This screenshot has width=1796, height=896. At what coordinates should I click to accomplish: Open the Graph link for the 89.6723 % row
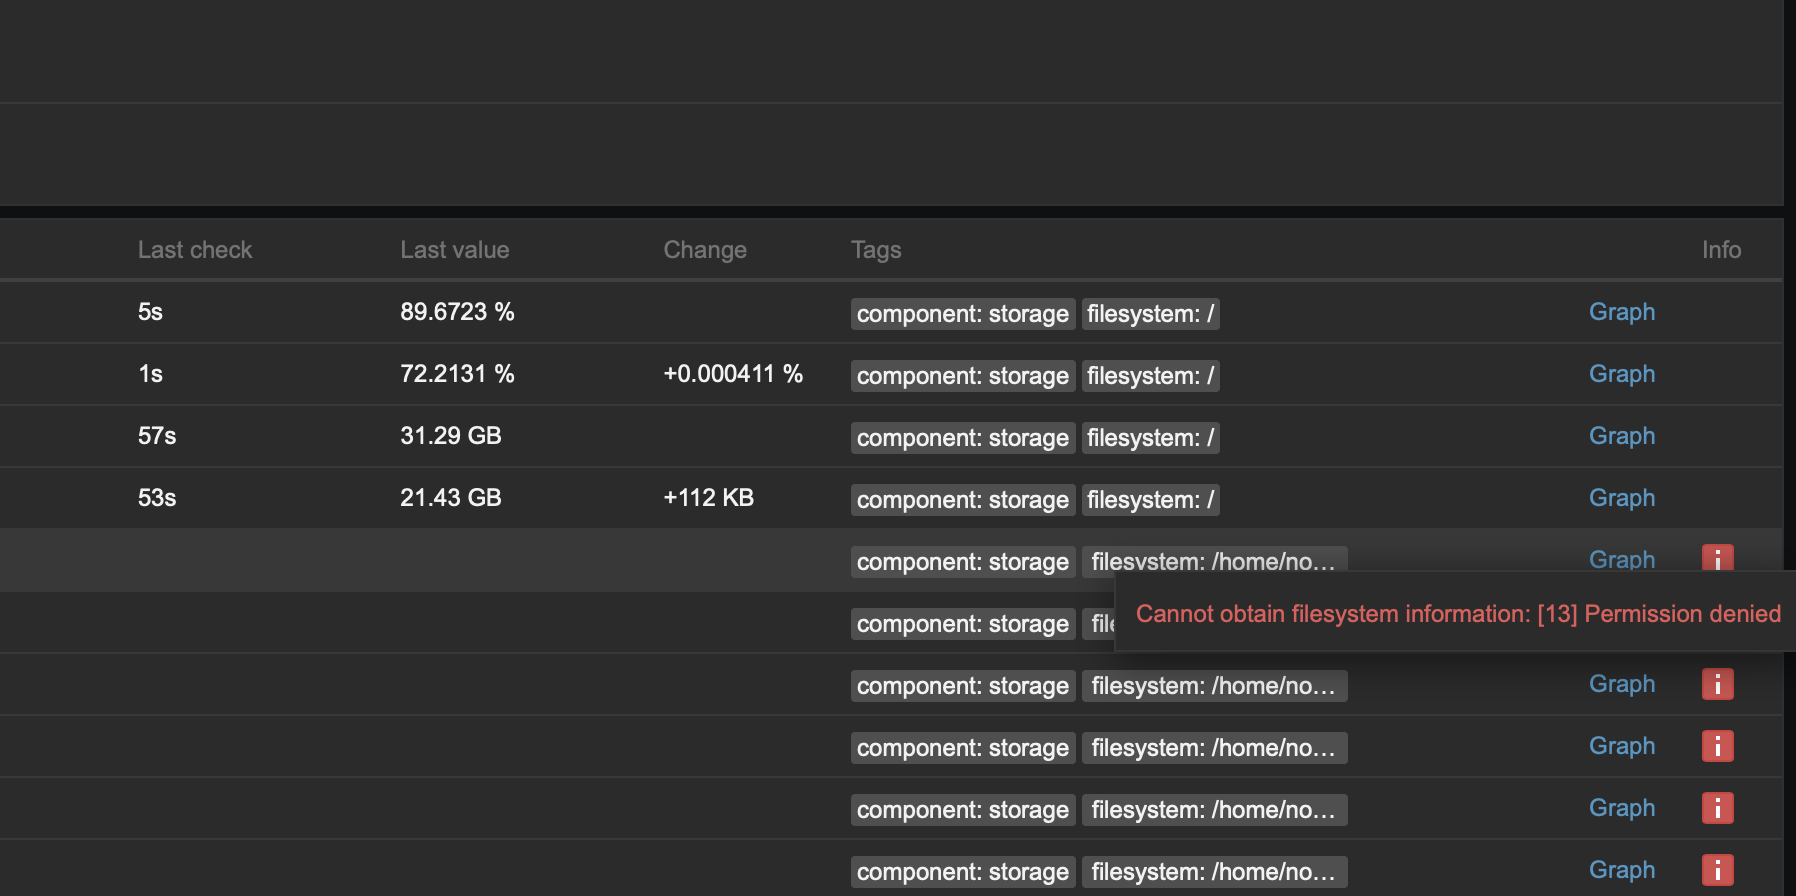1621,312
